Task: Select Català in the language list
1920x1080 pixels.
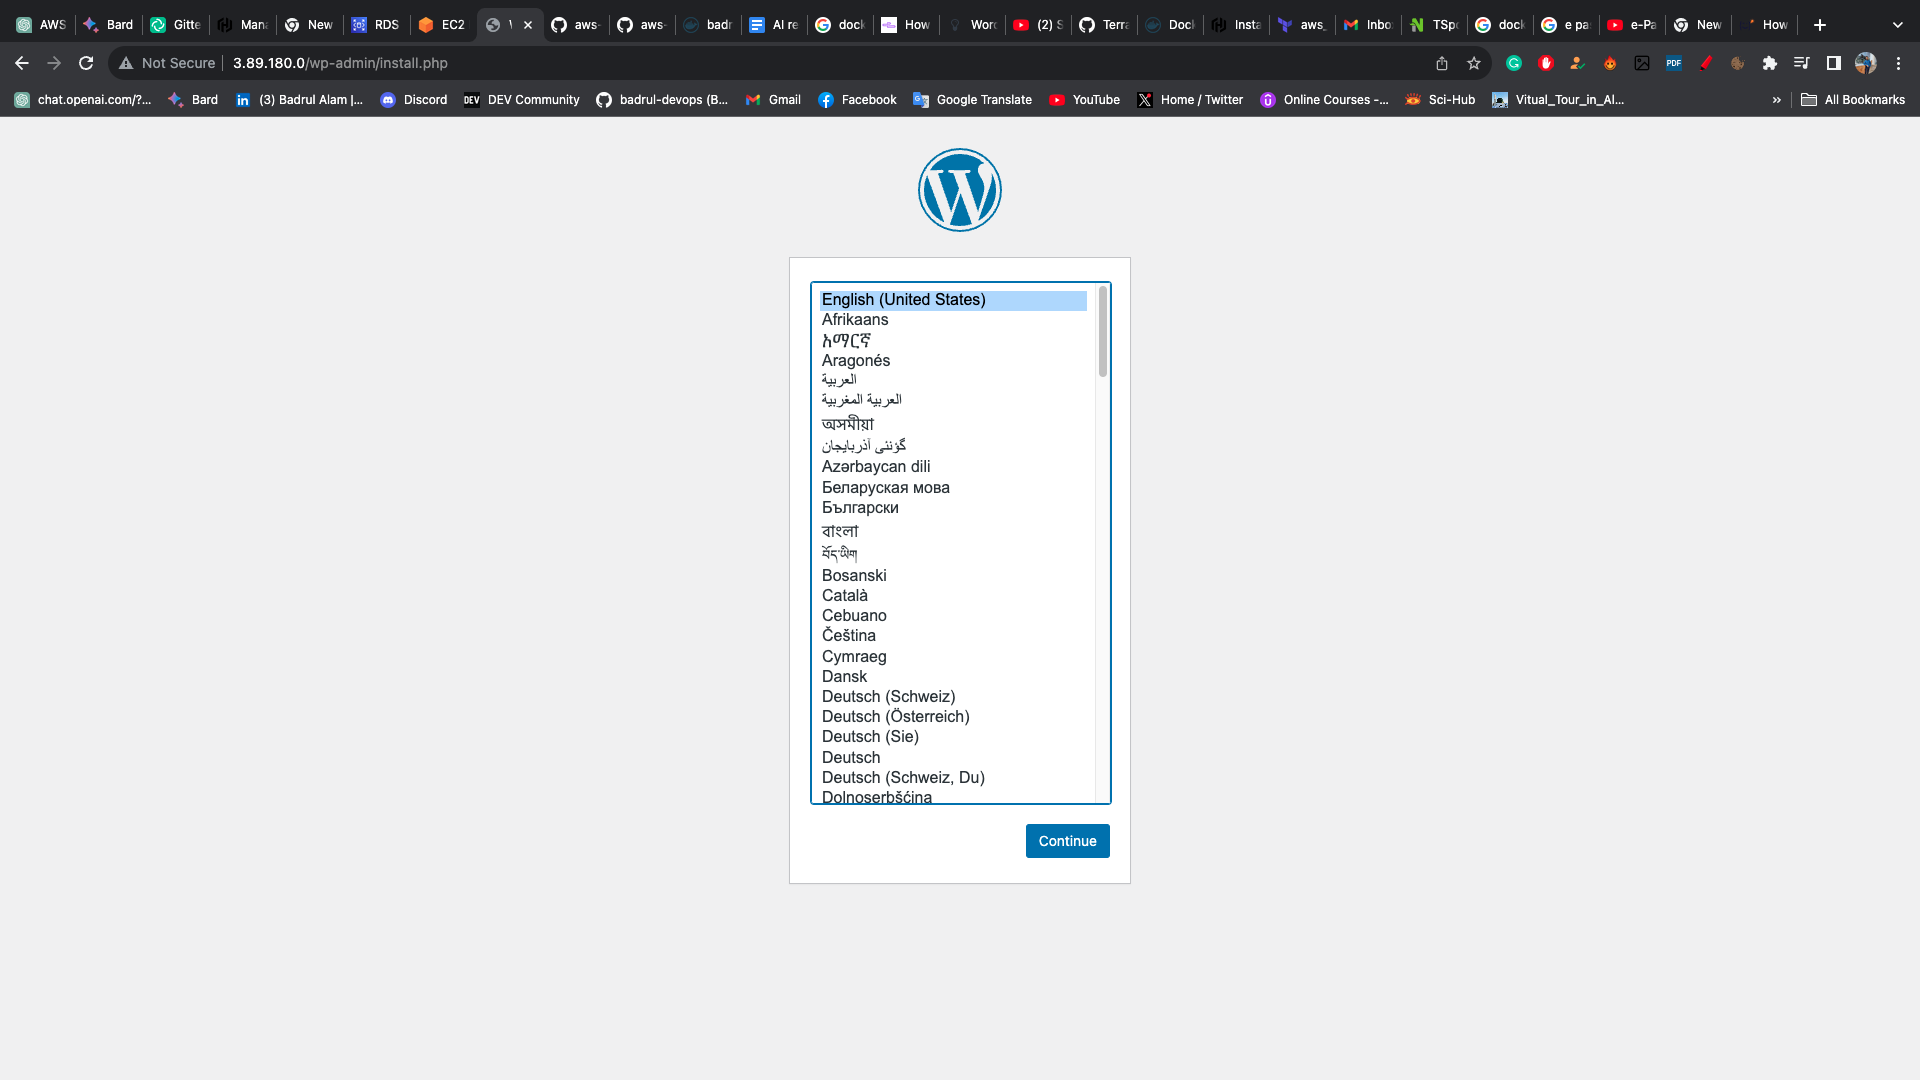Action: point(953,596)
